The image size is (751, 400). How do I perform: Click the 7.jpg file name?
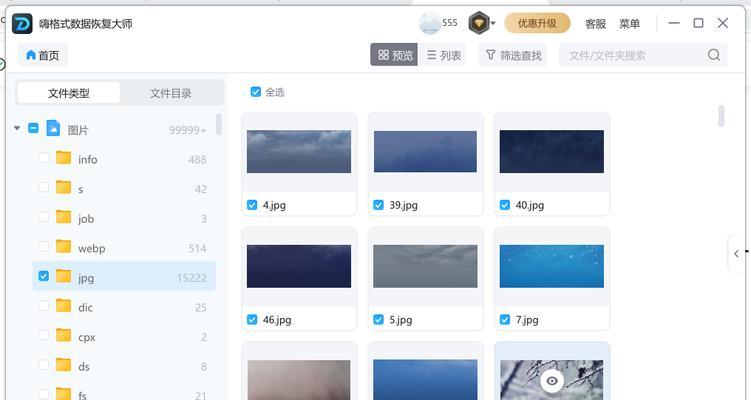coord(527,320)
